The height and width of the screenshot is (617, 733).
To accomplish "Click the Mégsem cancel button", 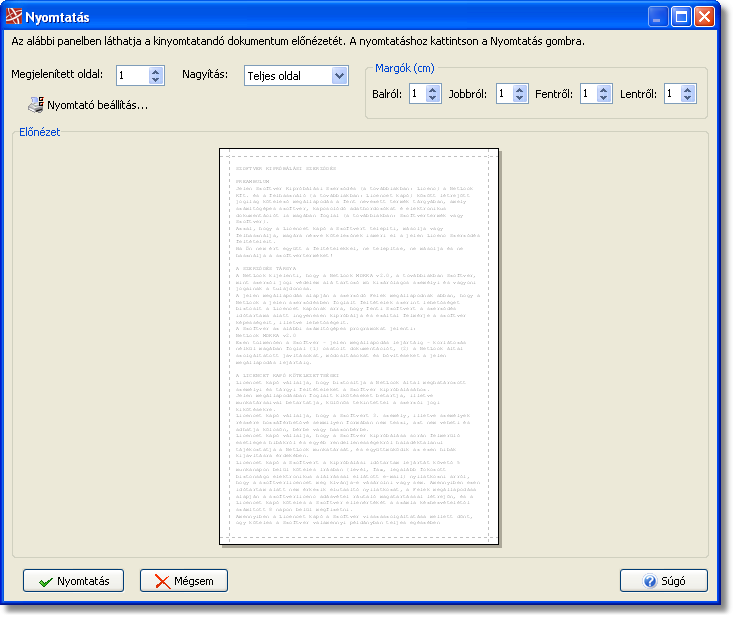I will click(184, 581).
